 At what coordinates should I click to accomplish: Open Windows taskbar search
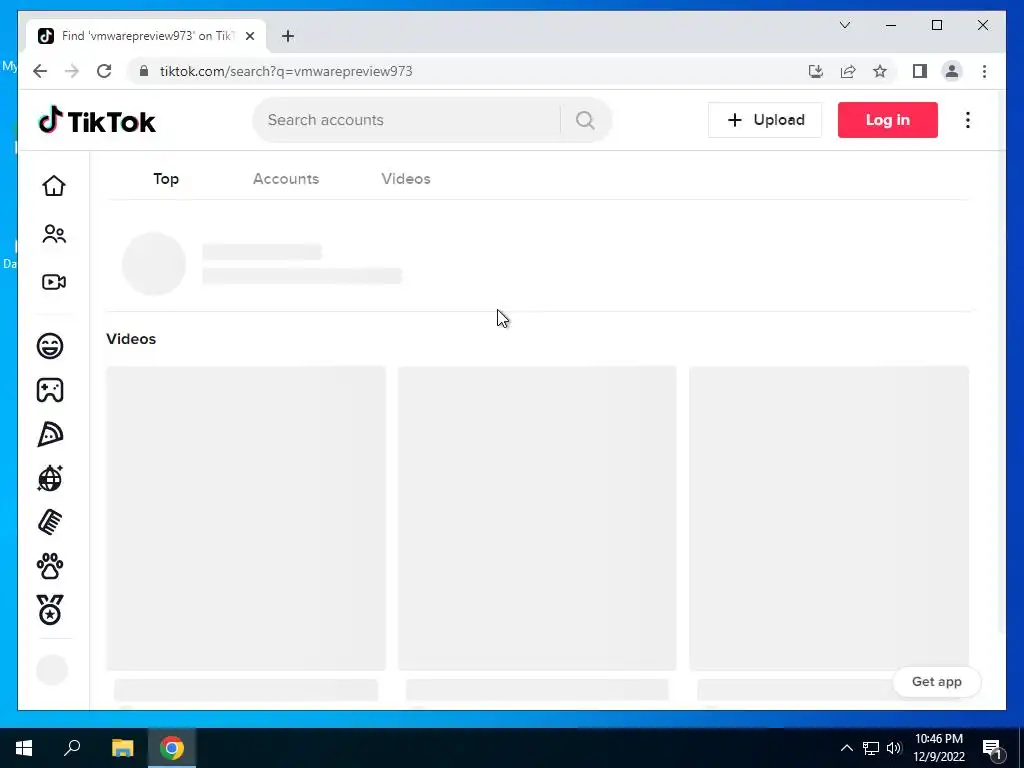pos(72,748)
